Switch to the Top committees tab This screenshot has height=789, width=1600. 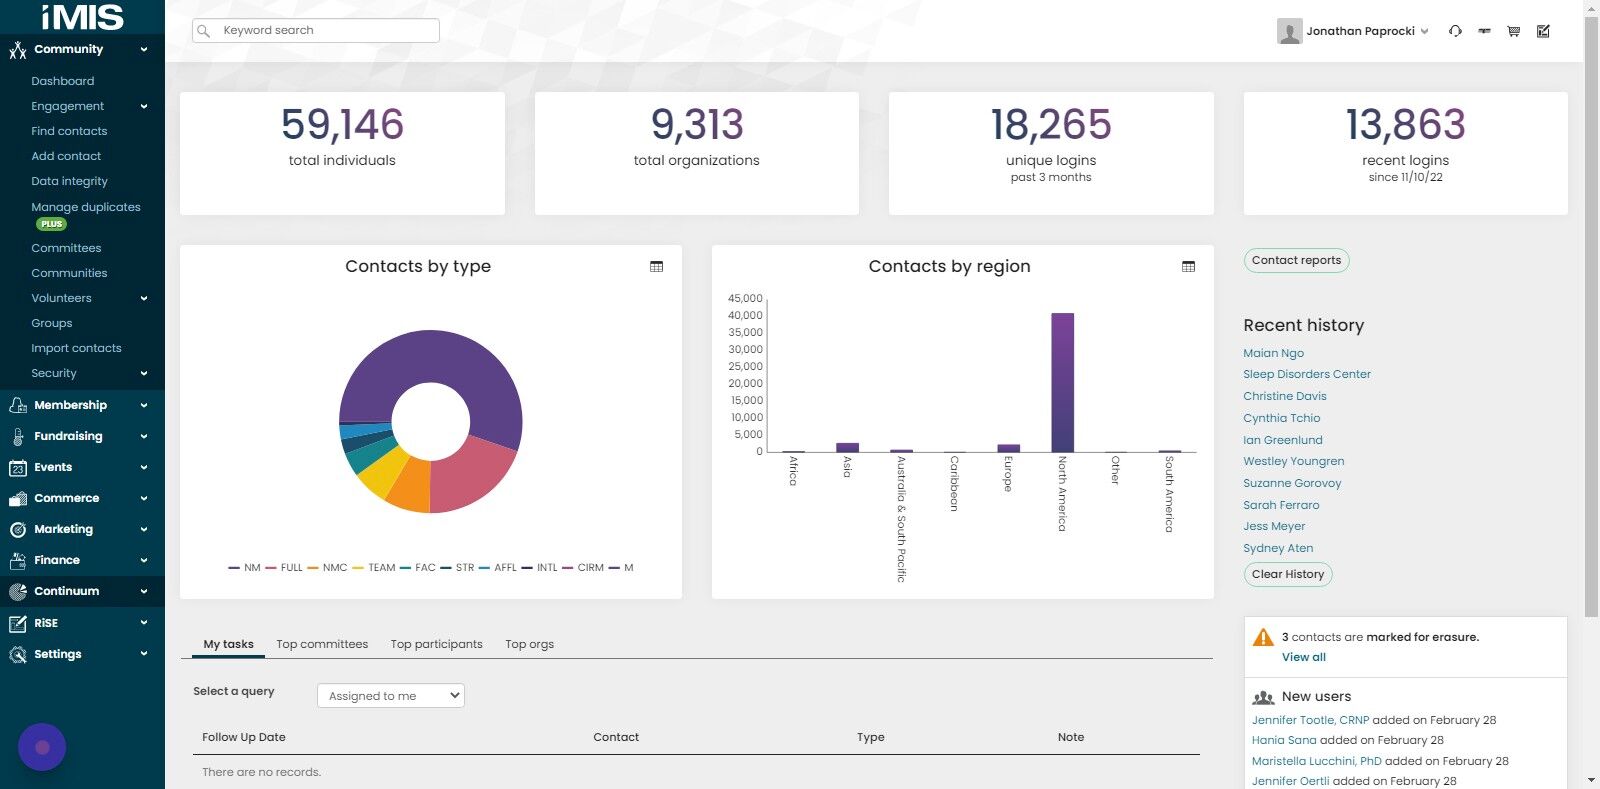click(x=322, y=644)
